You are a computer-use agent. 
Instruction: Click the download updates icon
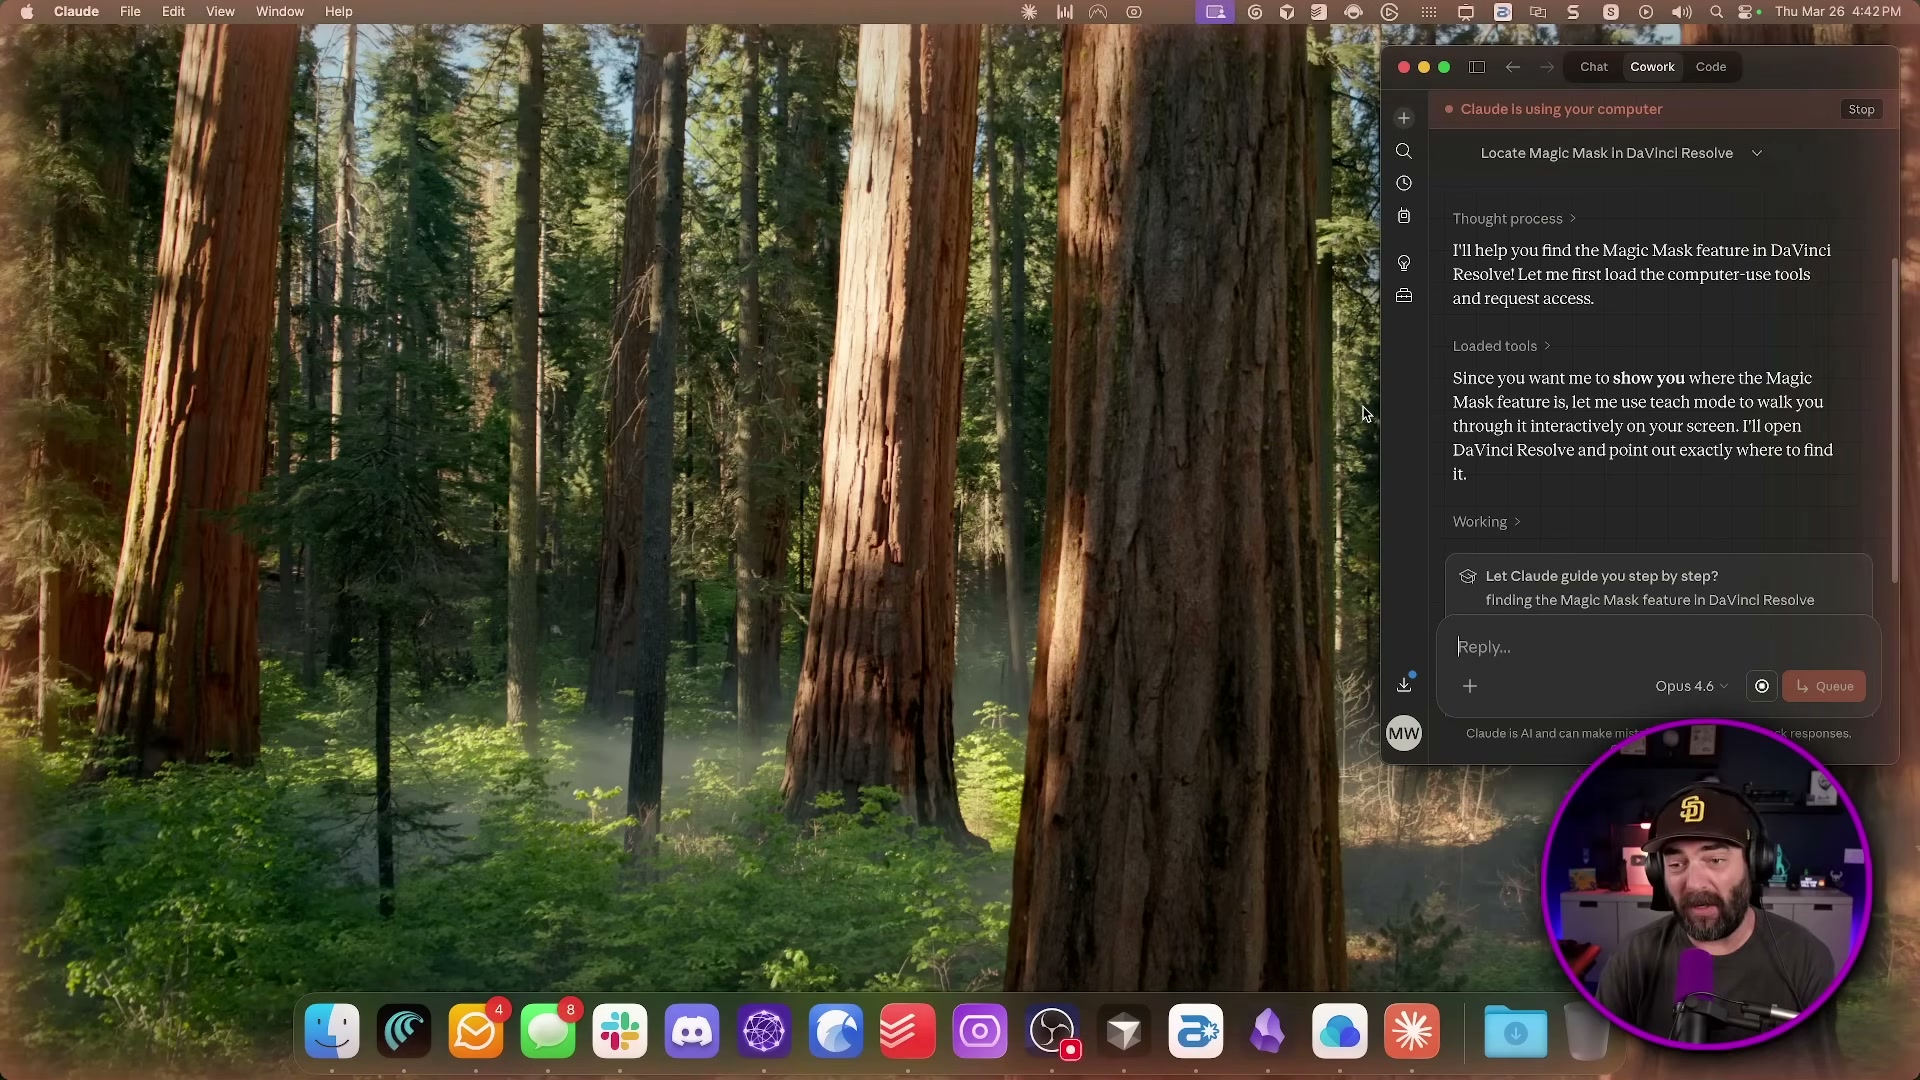[x=1404, y=685]
